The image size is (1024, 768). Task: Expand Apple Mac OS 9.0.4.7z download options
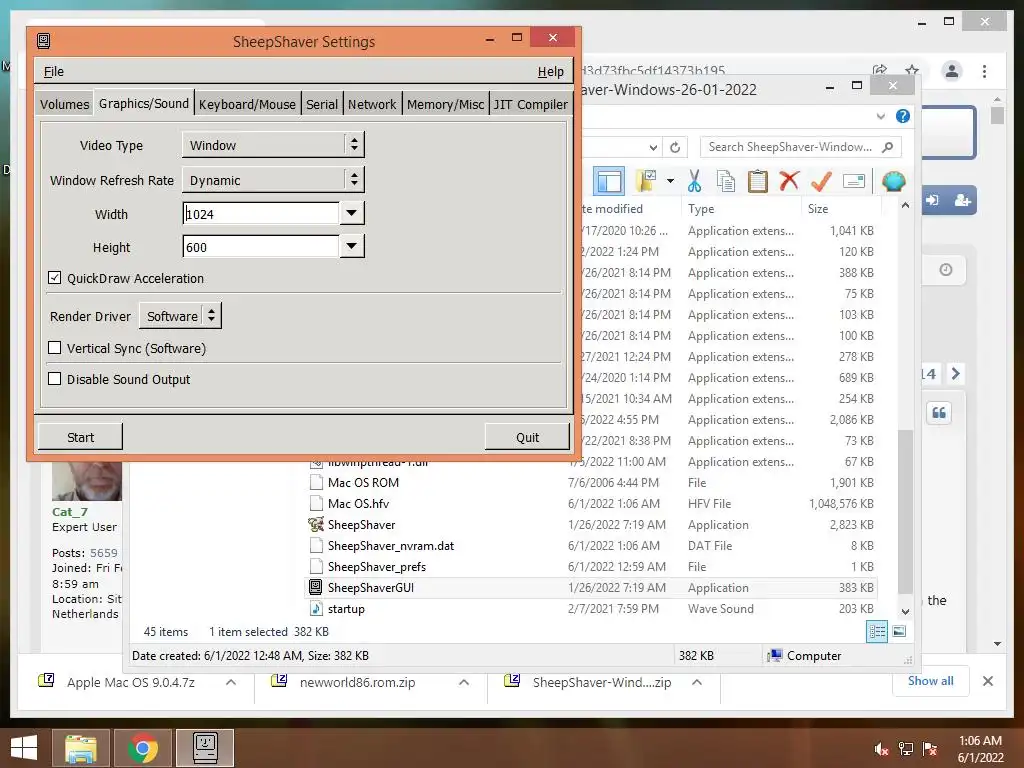coord(231,682)
